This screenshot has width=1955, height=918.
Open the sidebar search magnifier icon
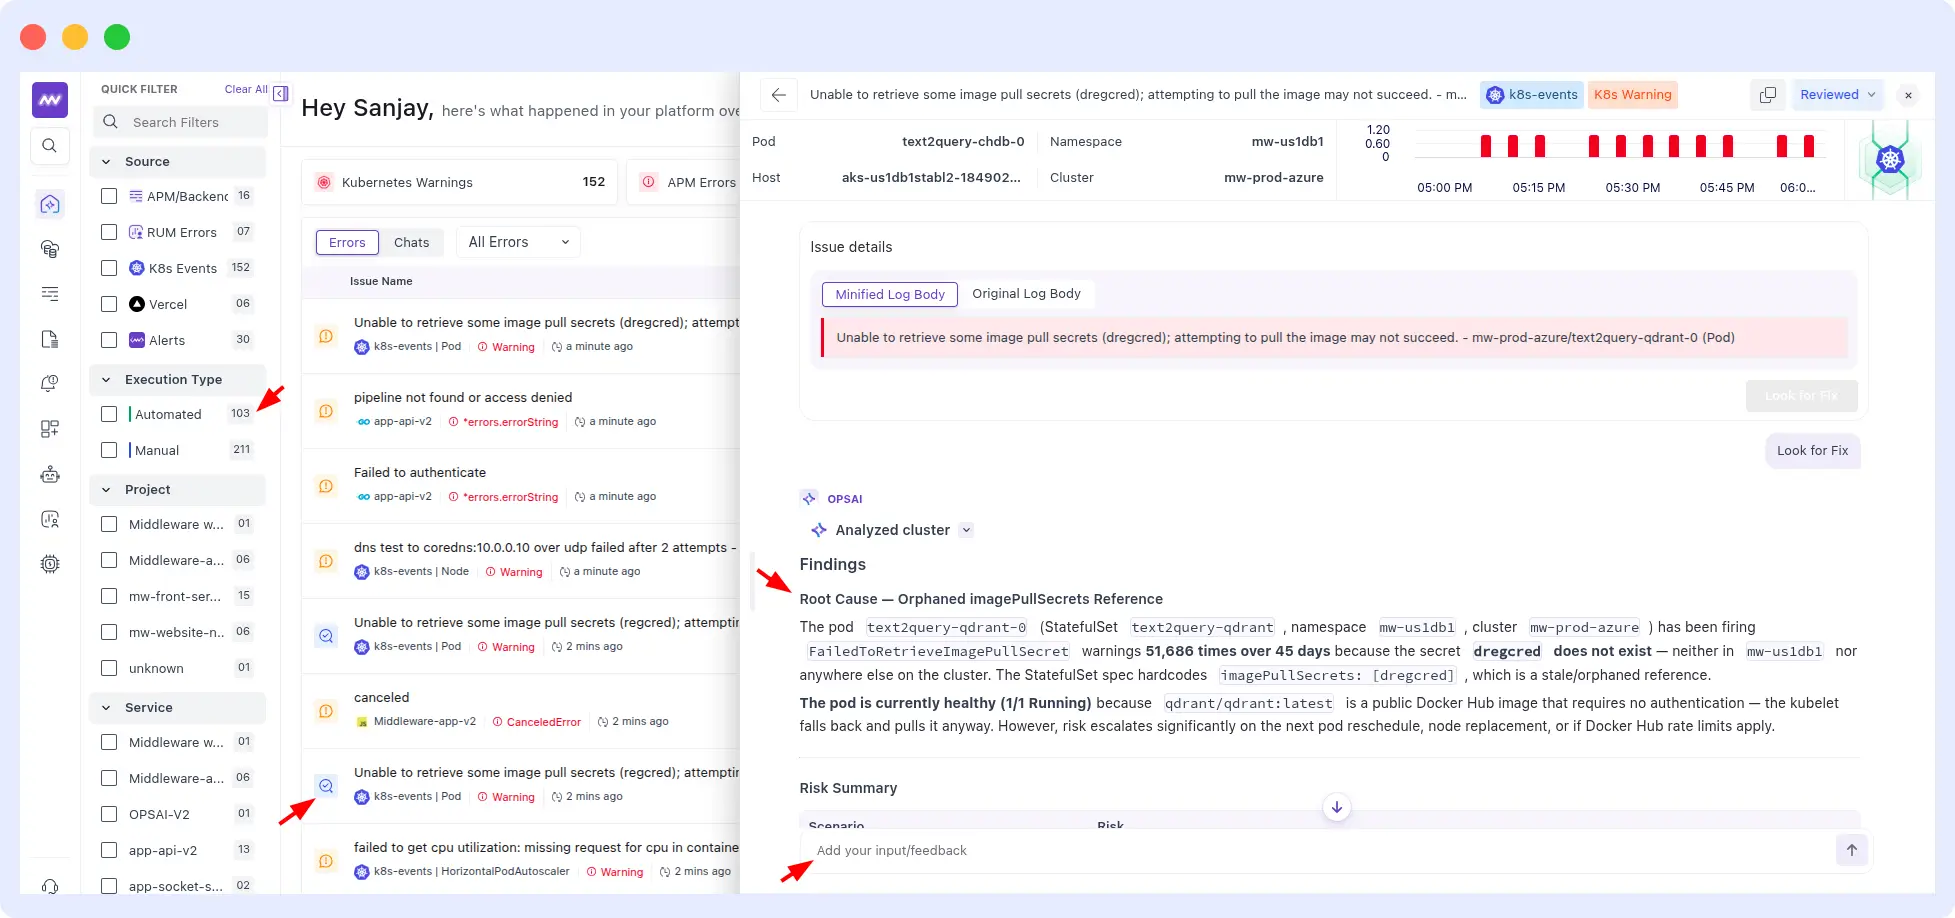[x=50, y=146]
